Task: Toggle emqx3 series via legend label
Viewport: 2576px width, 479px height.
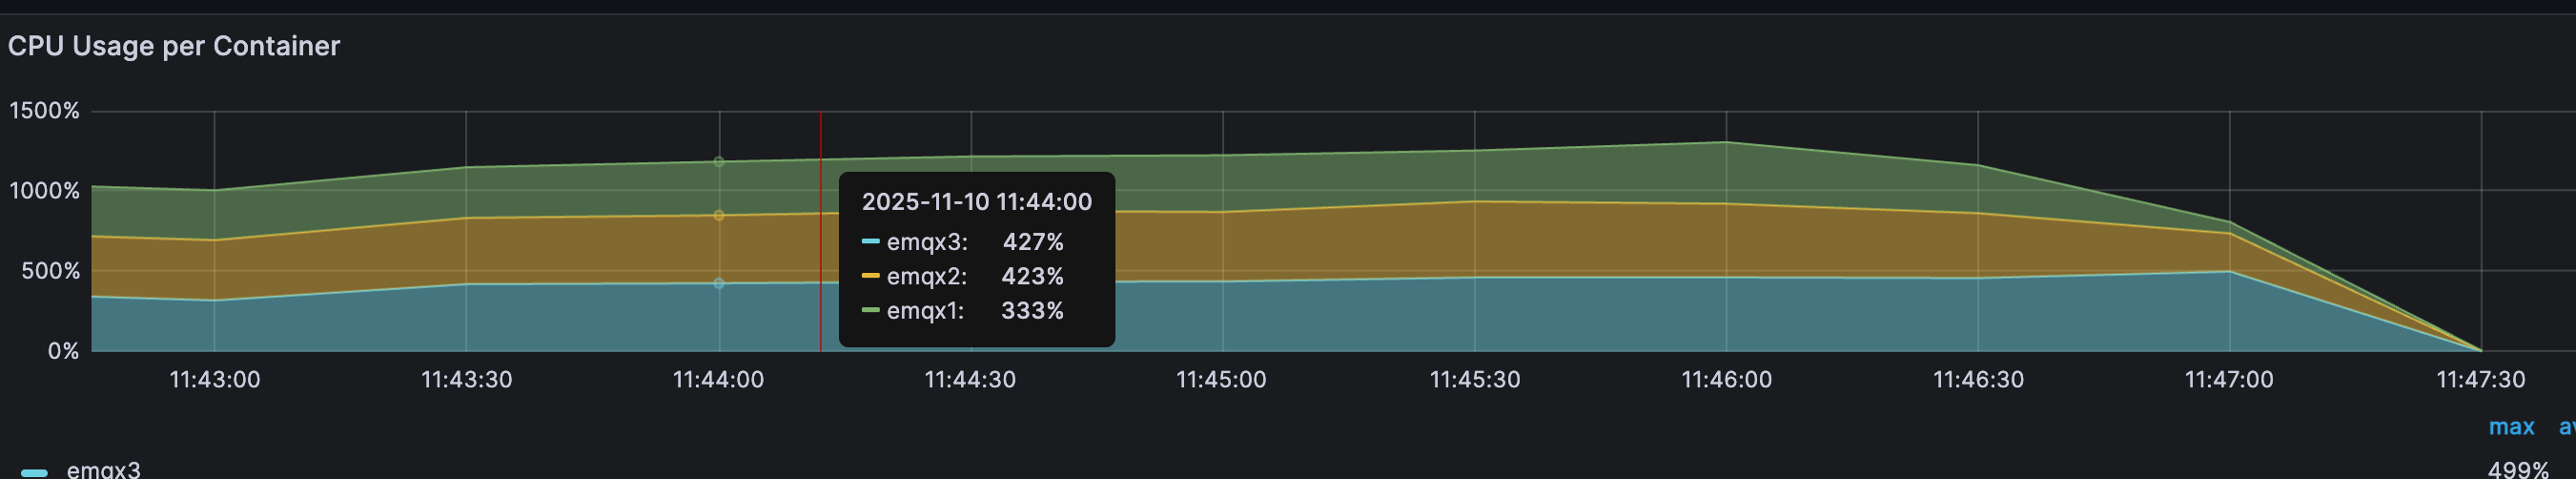Action: pos(103,469)
